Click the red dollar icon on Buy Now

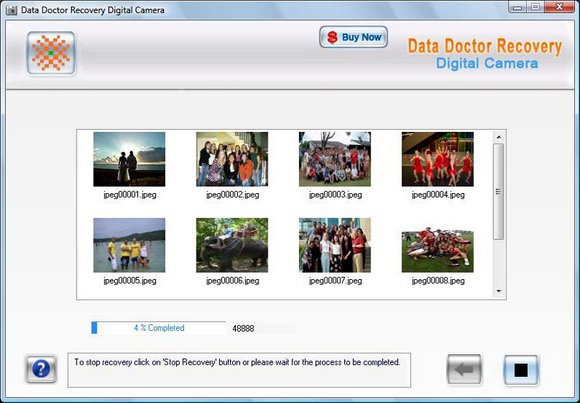tap(332, 37)
